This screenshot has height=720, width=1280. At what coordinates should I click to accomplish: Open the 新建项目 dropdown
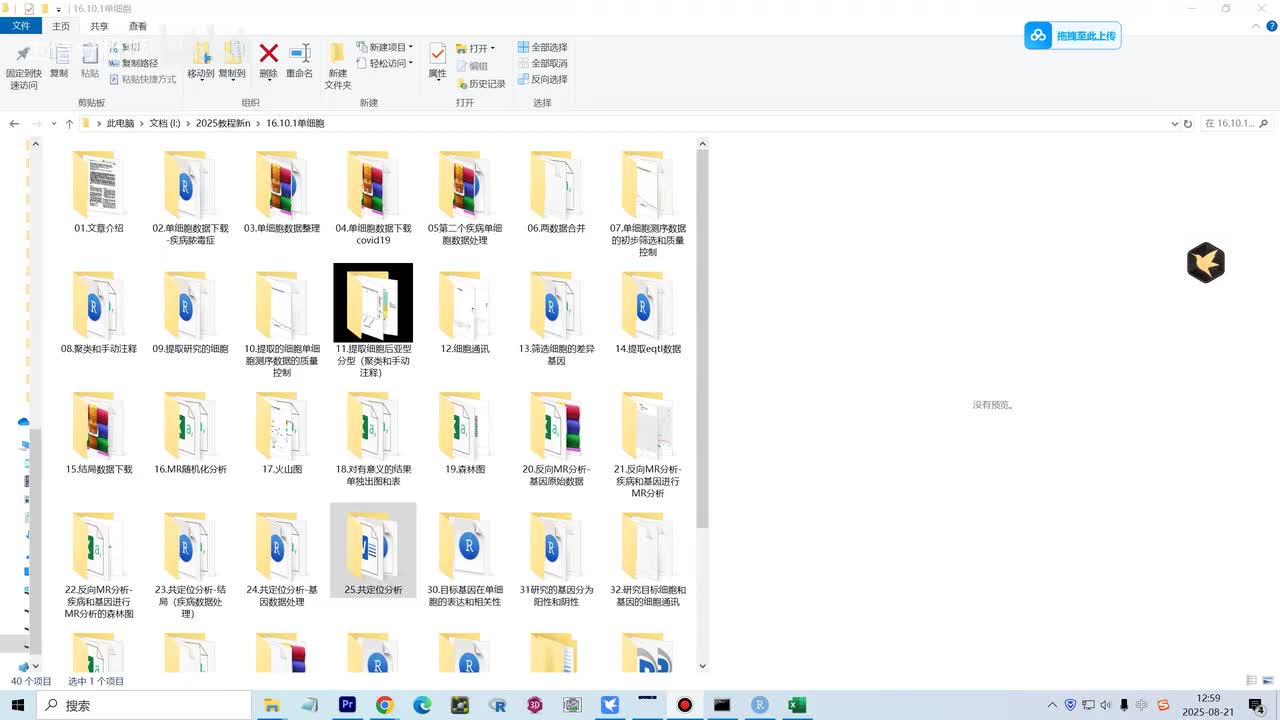point(385,47)
